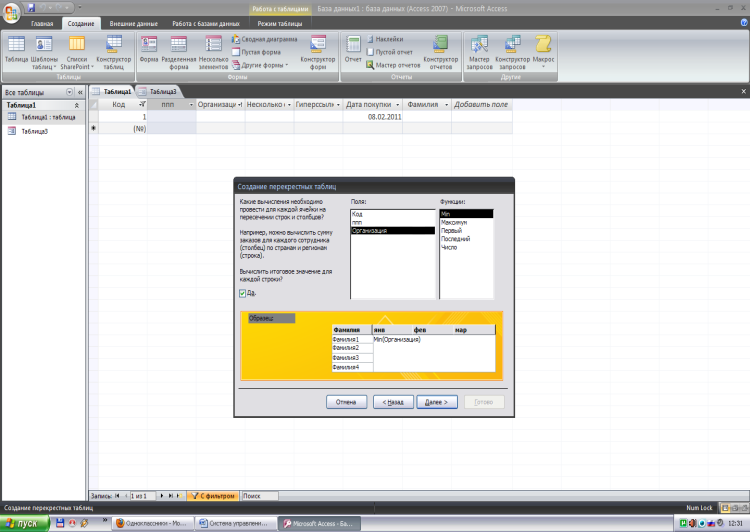Select field Организация in Поля list

click(393, 231)
